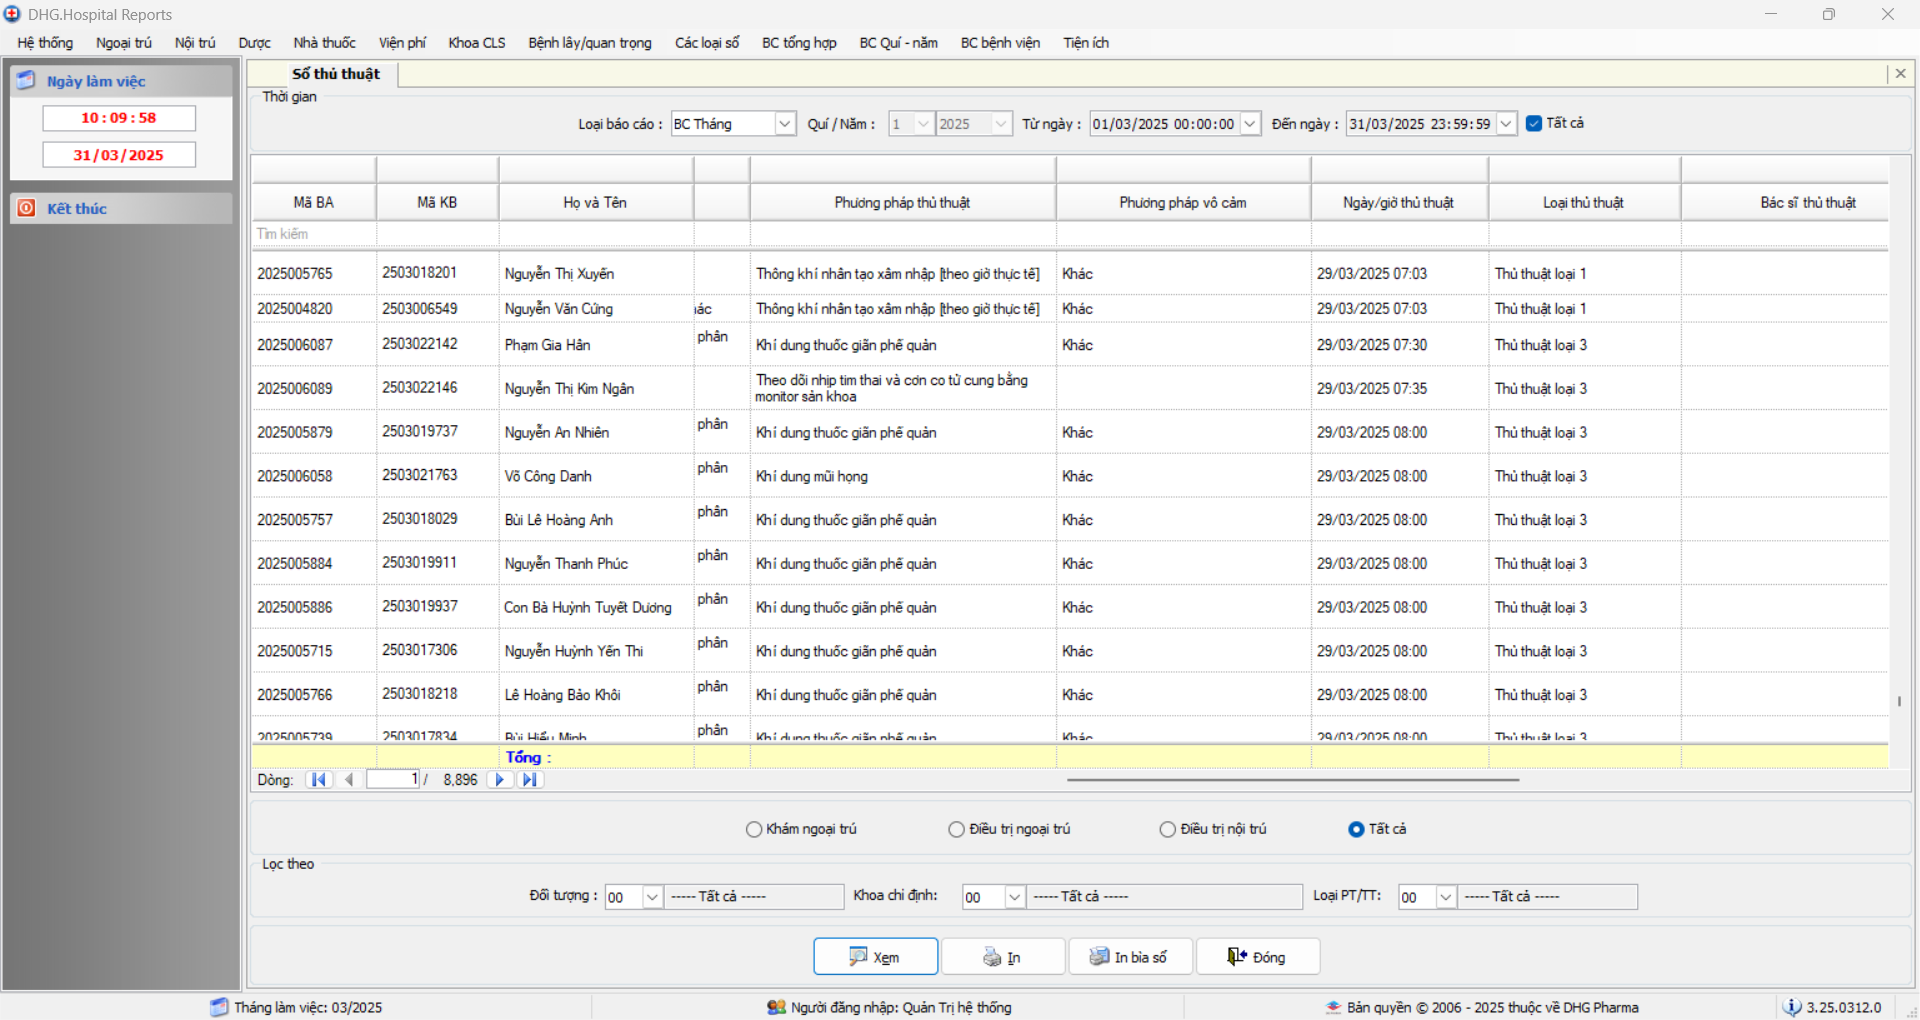Expand the Loại PT/TT code dropdown
1920x1020 pixels.
click(1445, 897)
